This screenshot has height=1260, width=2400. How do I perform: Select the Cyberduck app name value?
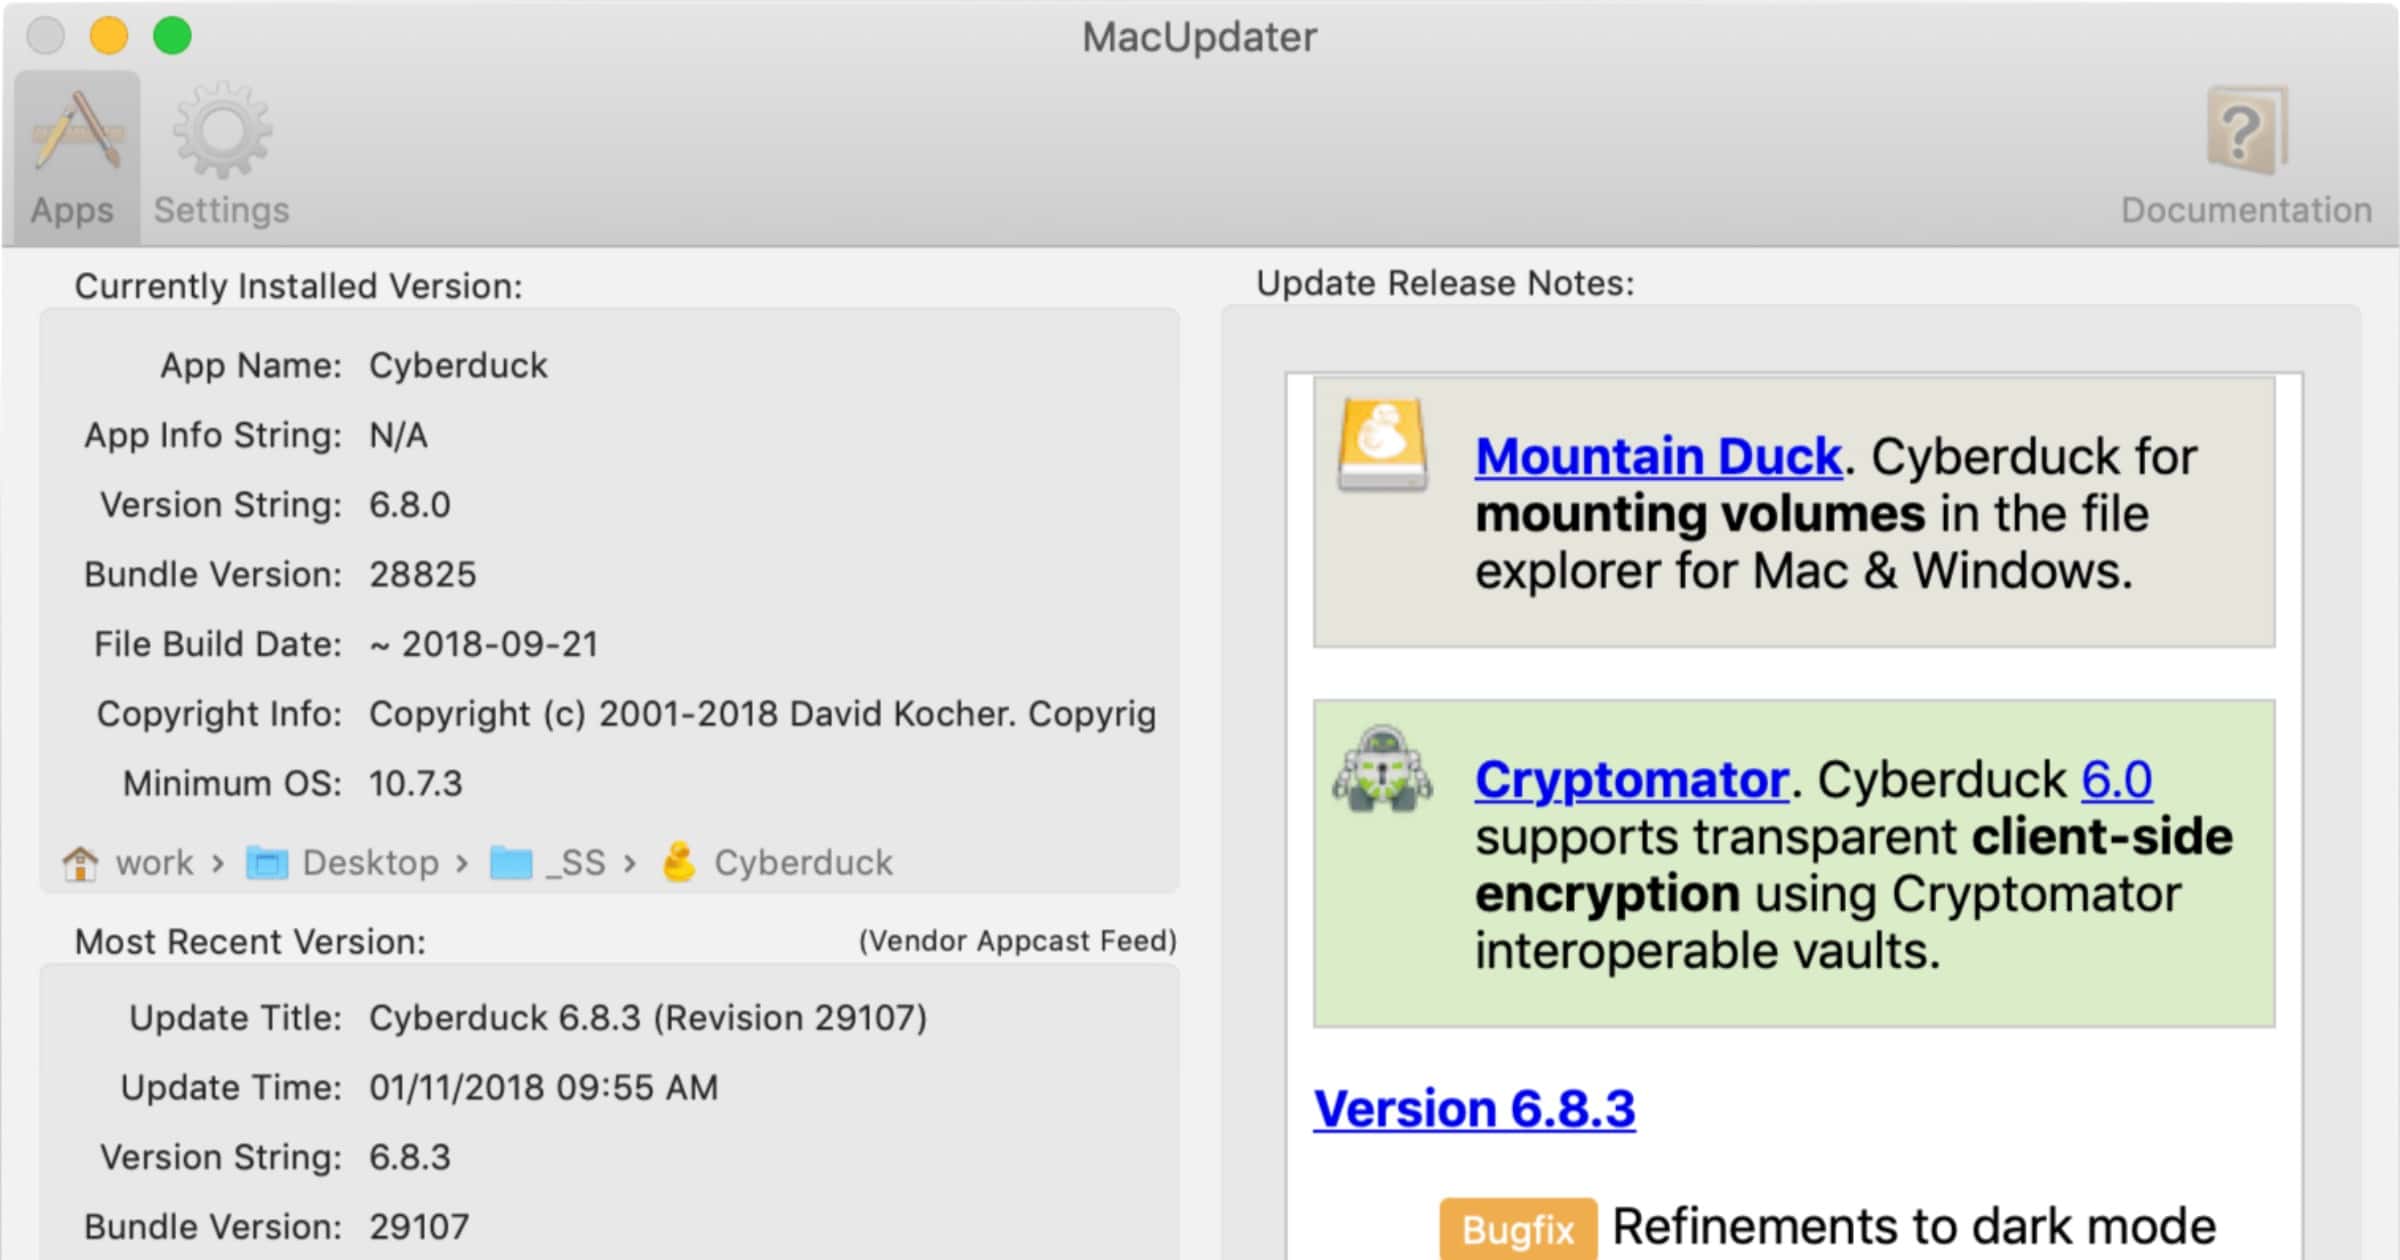point(458,366)
